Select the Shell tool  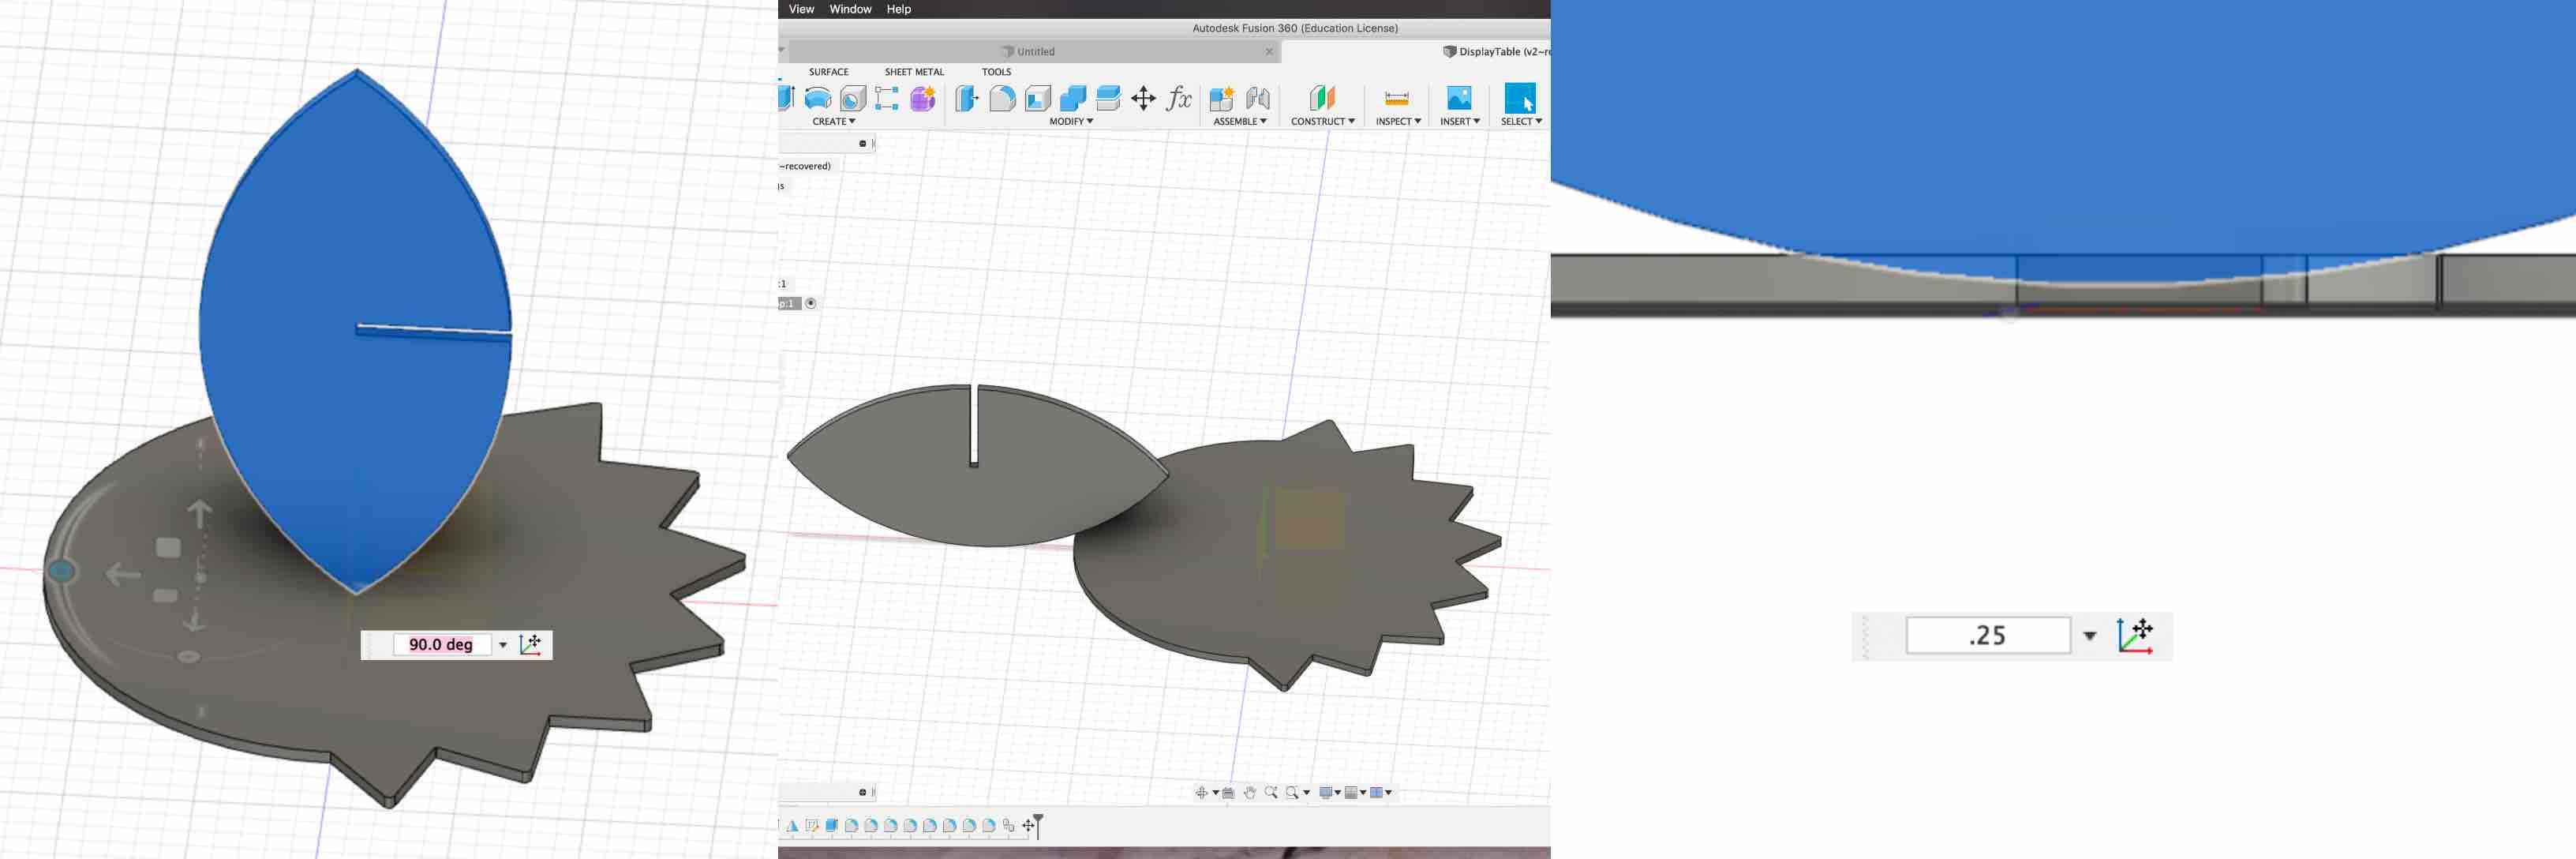pos(1037,98)
